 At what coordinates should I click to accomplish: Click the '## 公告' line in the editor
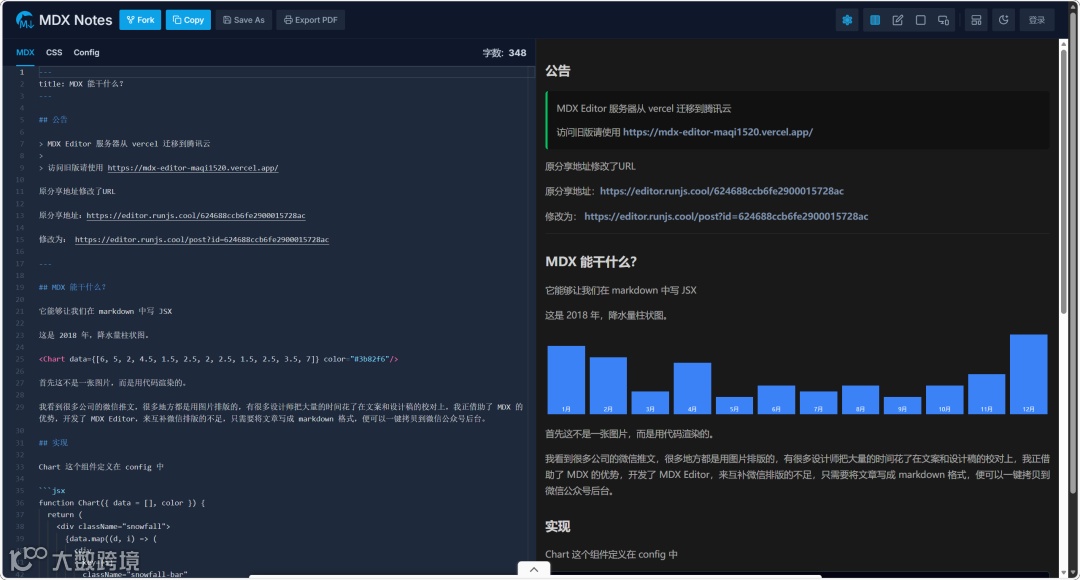tap(53, 119)
